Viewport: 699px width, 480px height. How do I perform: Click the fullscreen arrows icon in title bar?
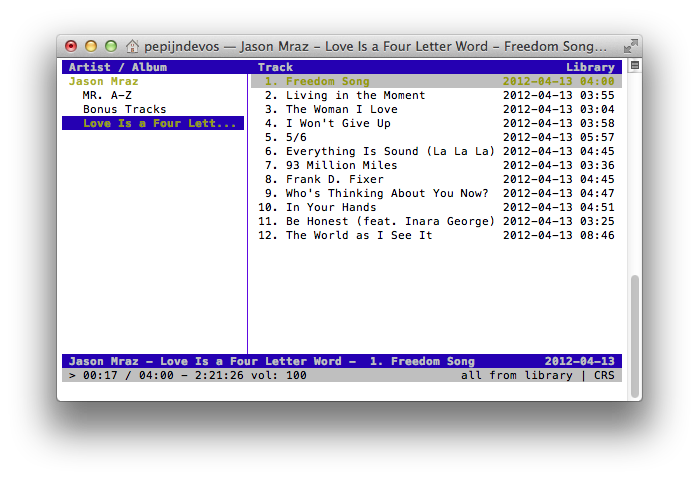[x=630, y=45]
